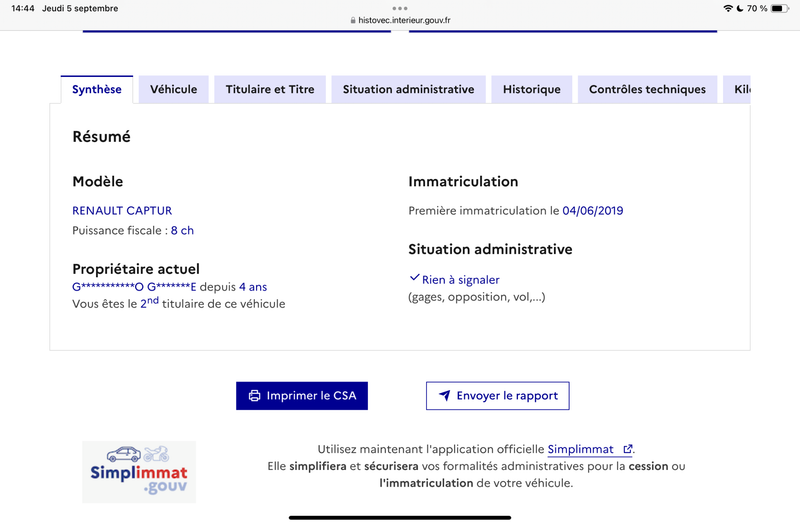
Task: Click the paper plane send icon
Action: coord(444,395)
